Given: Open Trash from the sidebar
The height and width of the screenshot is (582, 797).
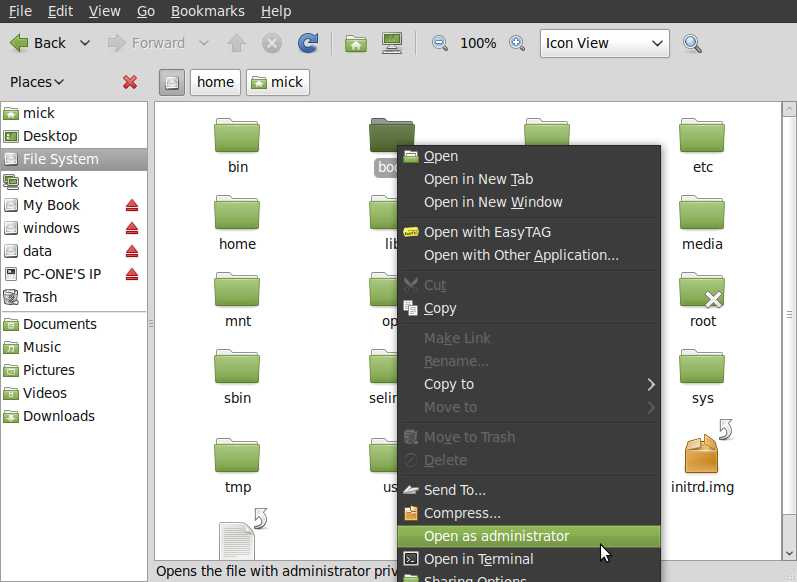Looking at the screenshot, I should pos(74,297).
